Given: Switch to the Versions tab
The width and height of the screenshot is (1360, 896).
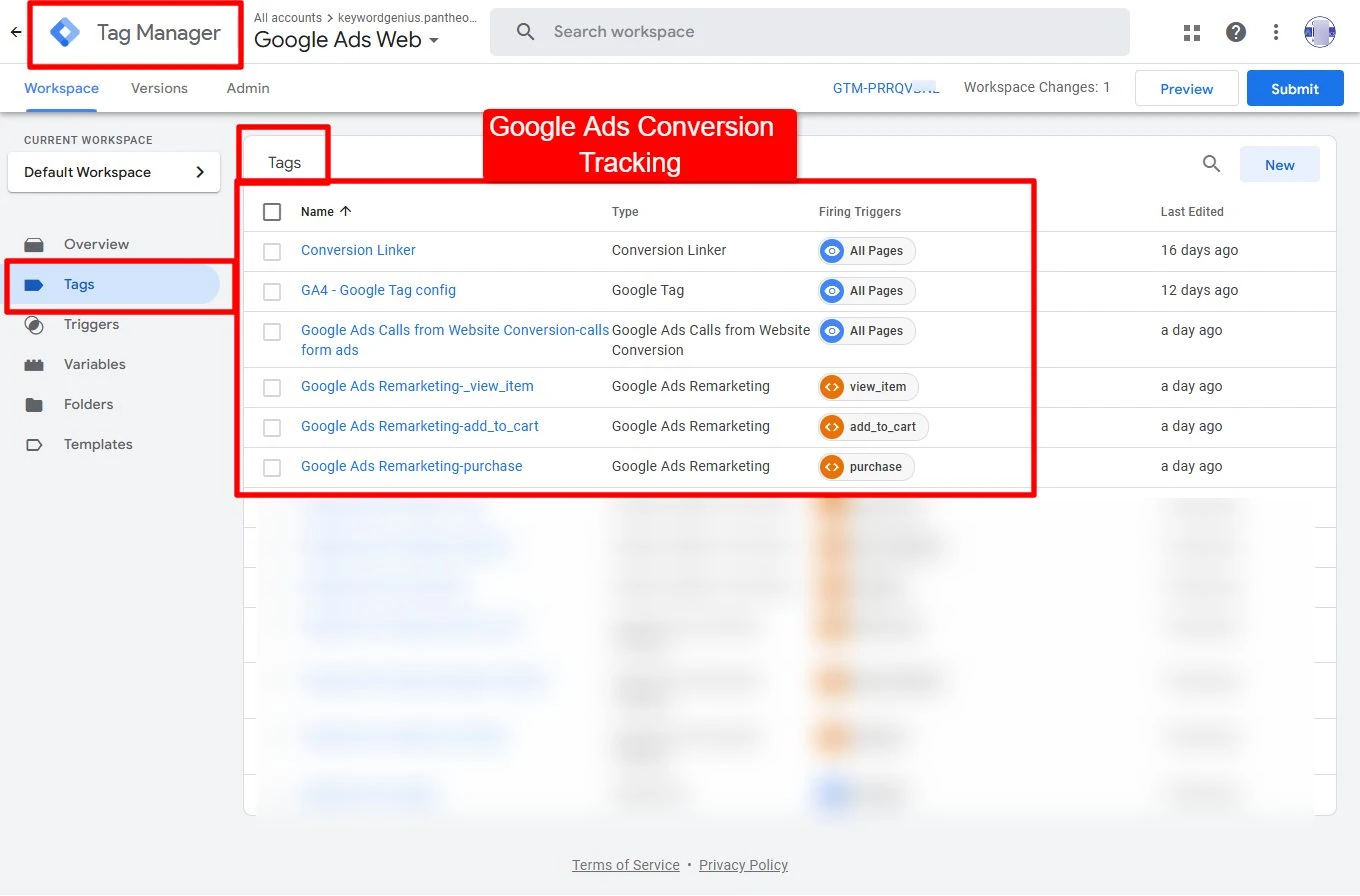Looking at the screenshot, I should tap(159, 88).
